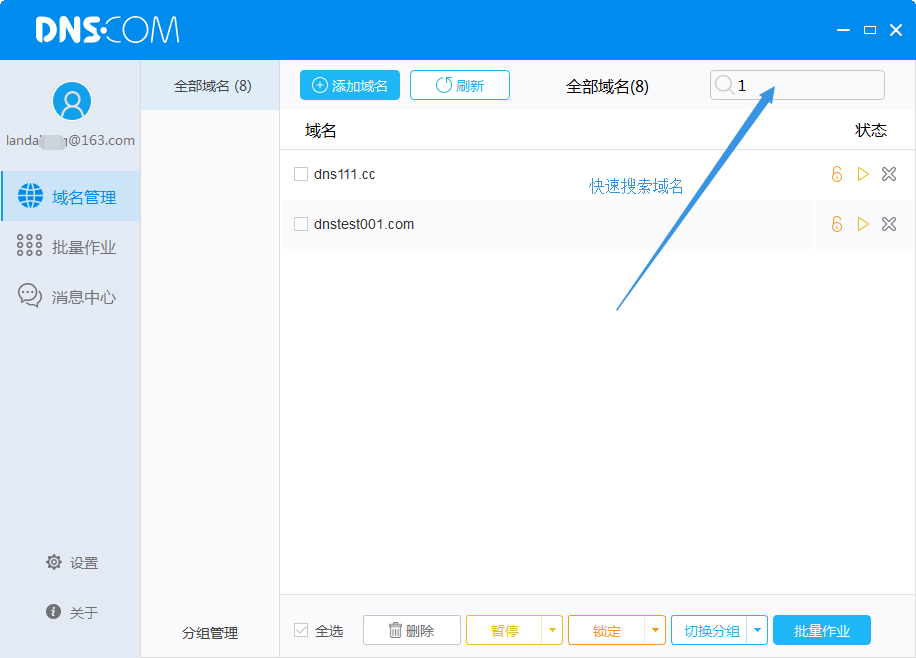Toggle the 全选 select-all checkbox

301,630
